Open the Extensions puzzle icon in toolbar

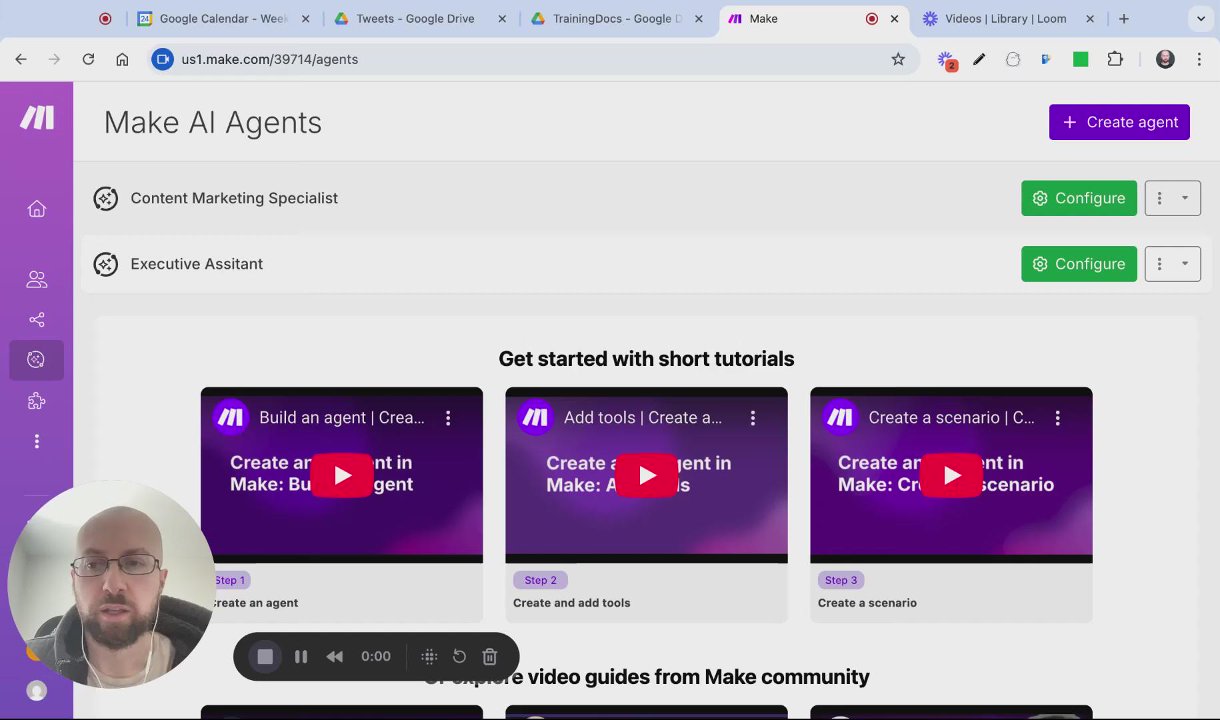coord(1115,59)
